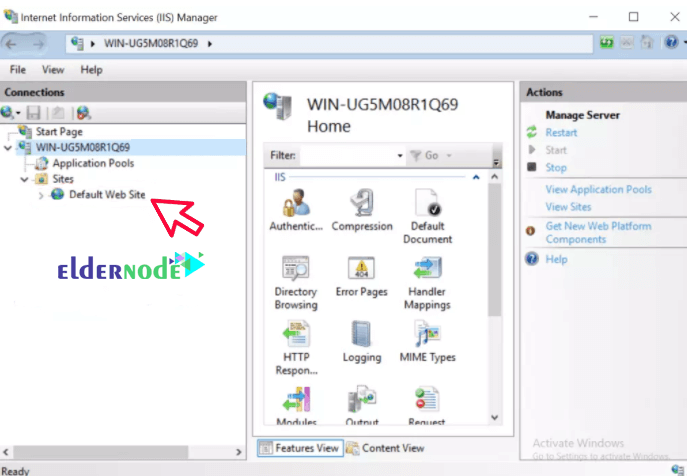Open the Directory Browsing feature

click(x=296, y=282)
